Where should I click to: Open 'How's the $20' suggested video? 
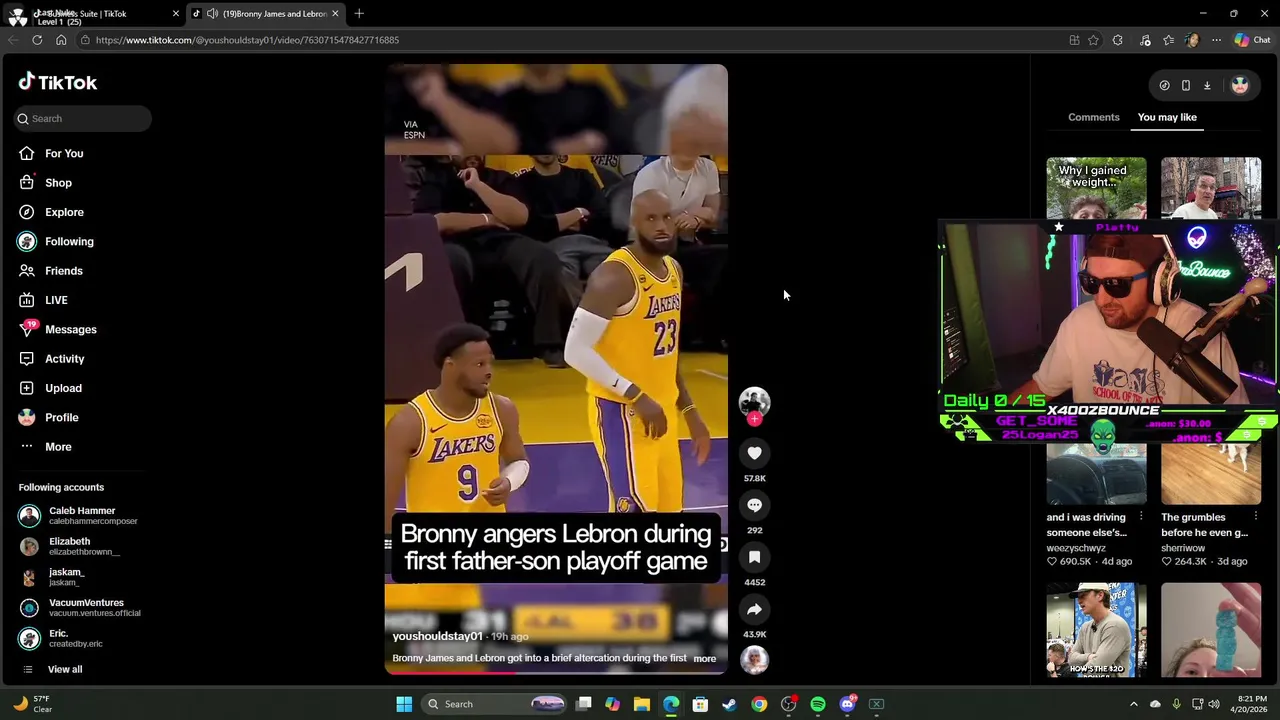pyautogui.click(x=1096, y=630)
